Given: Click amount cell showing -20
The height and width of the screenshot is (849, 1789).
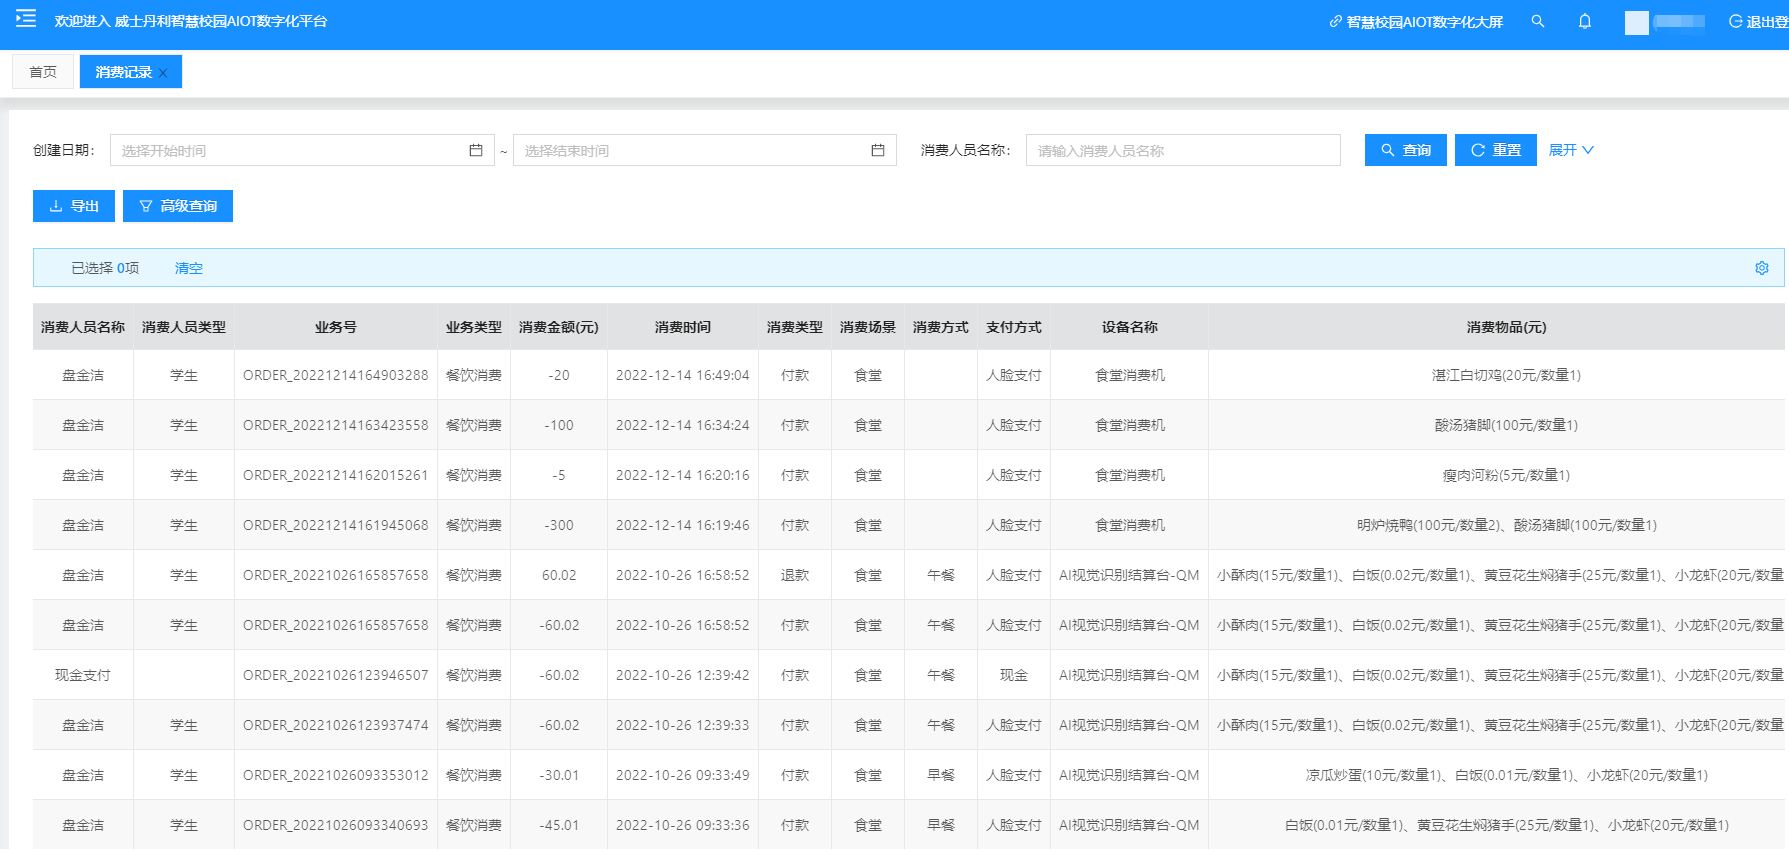Looking at the screenshot, I should pyautogui.click(x=559, y=375).
